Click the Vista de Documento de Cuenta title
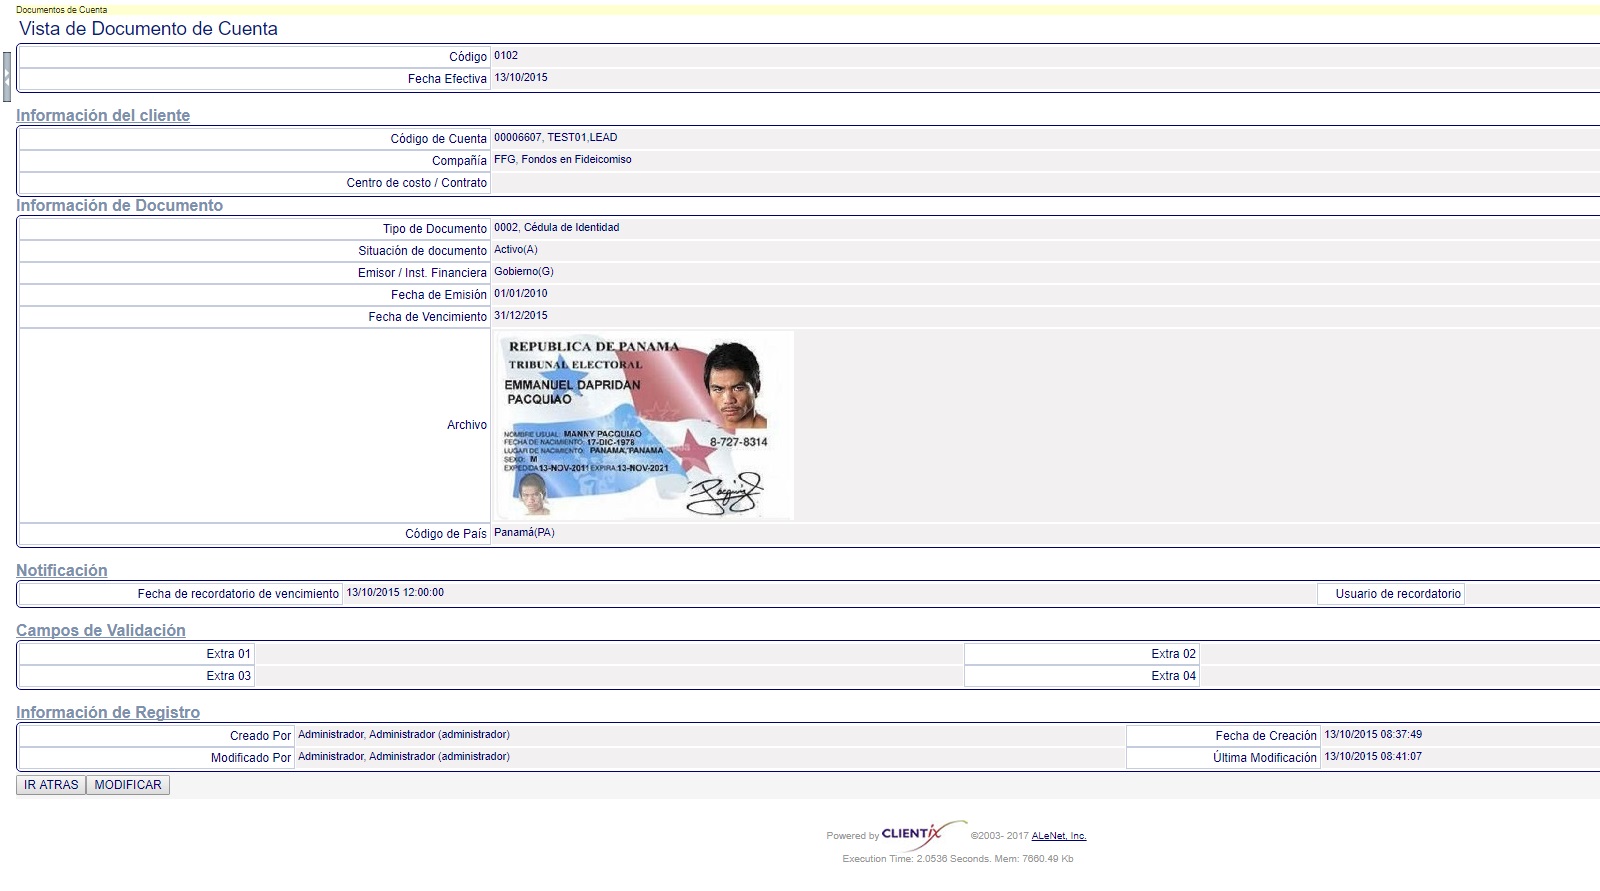Viewport: 1600px width, 891px height. pos(148,29)
